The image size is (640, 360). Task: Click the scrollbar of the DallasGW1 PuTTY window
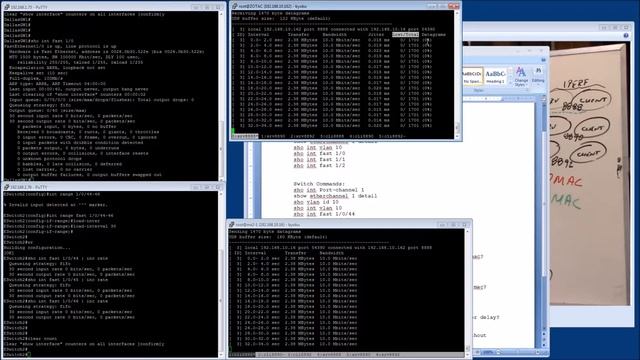click(222, 96)
